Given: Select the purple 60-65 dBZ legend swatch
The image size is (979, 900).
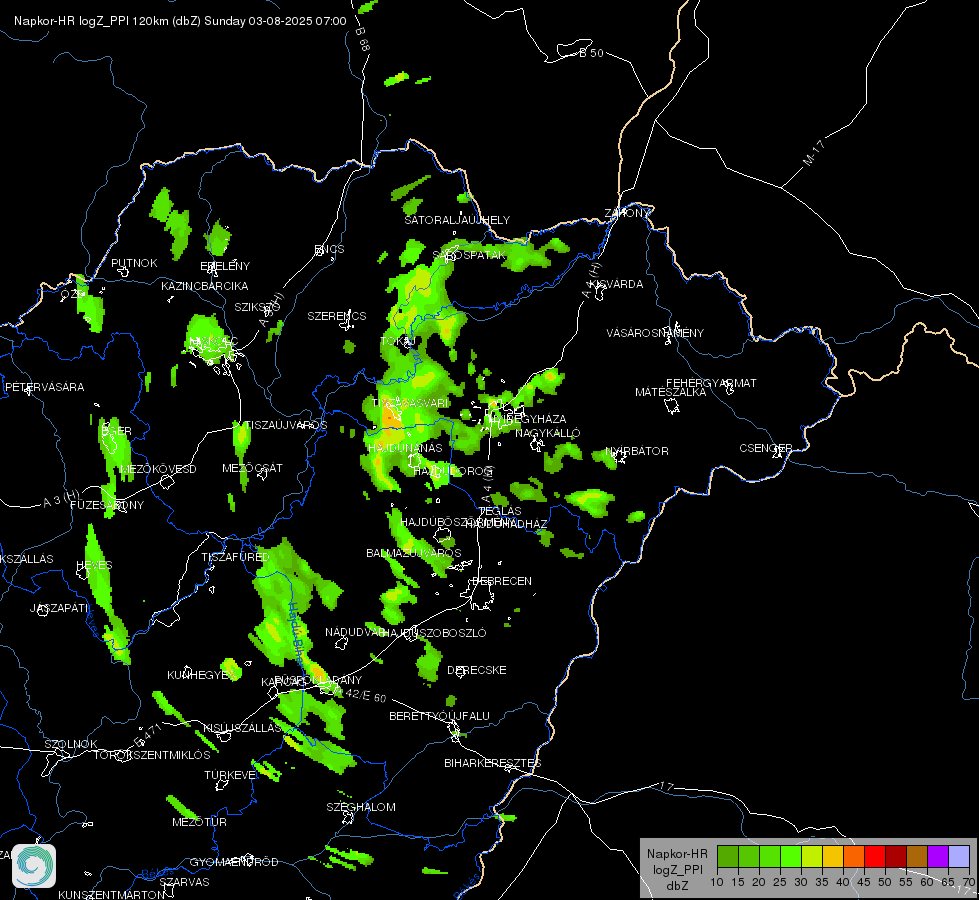Looking at the screenshot, I should click(937, 856).
